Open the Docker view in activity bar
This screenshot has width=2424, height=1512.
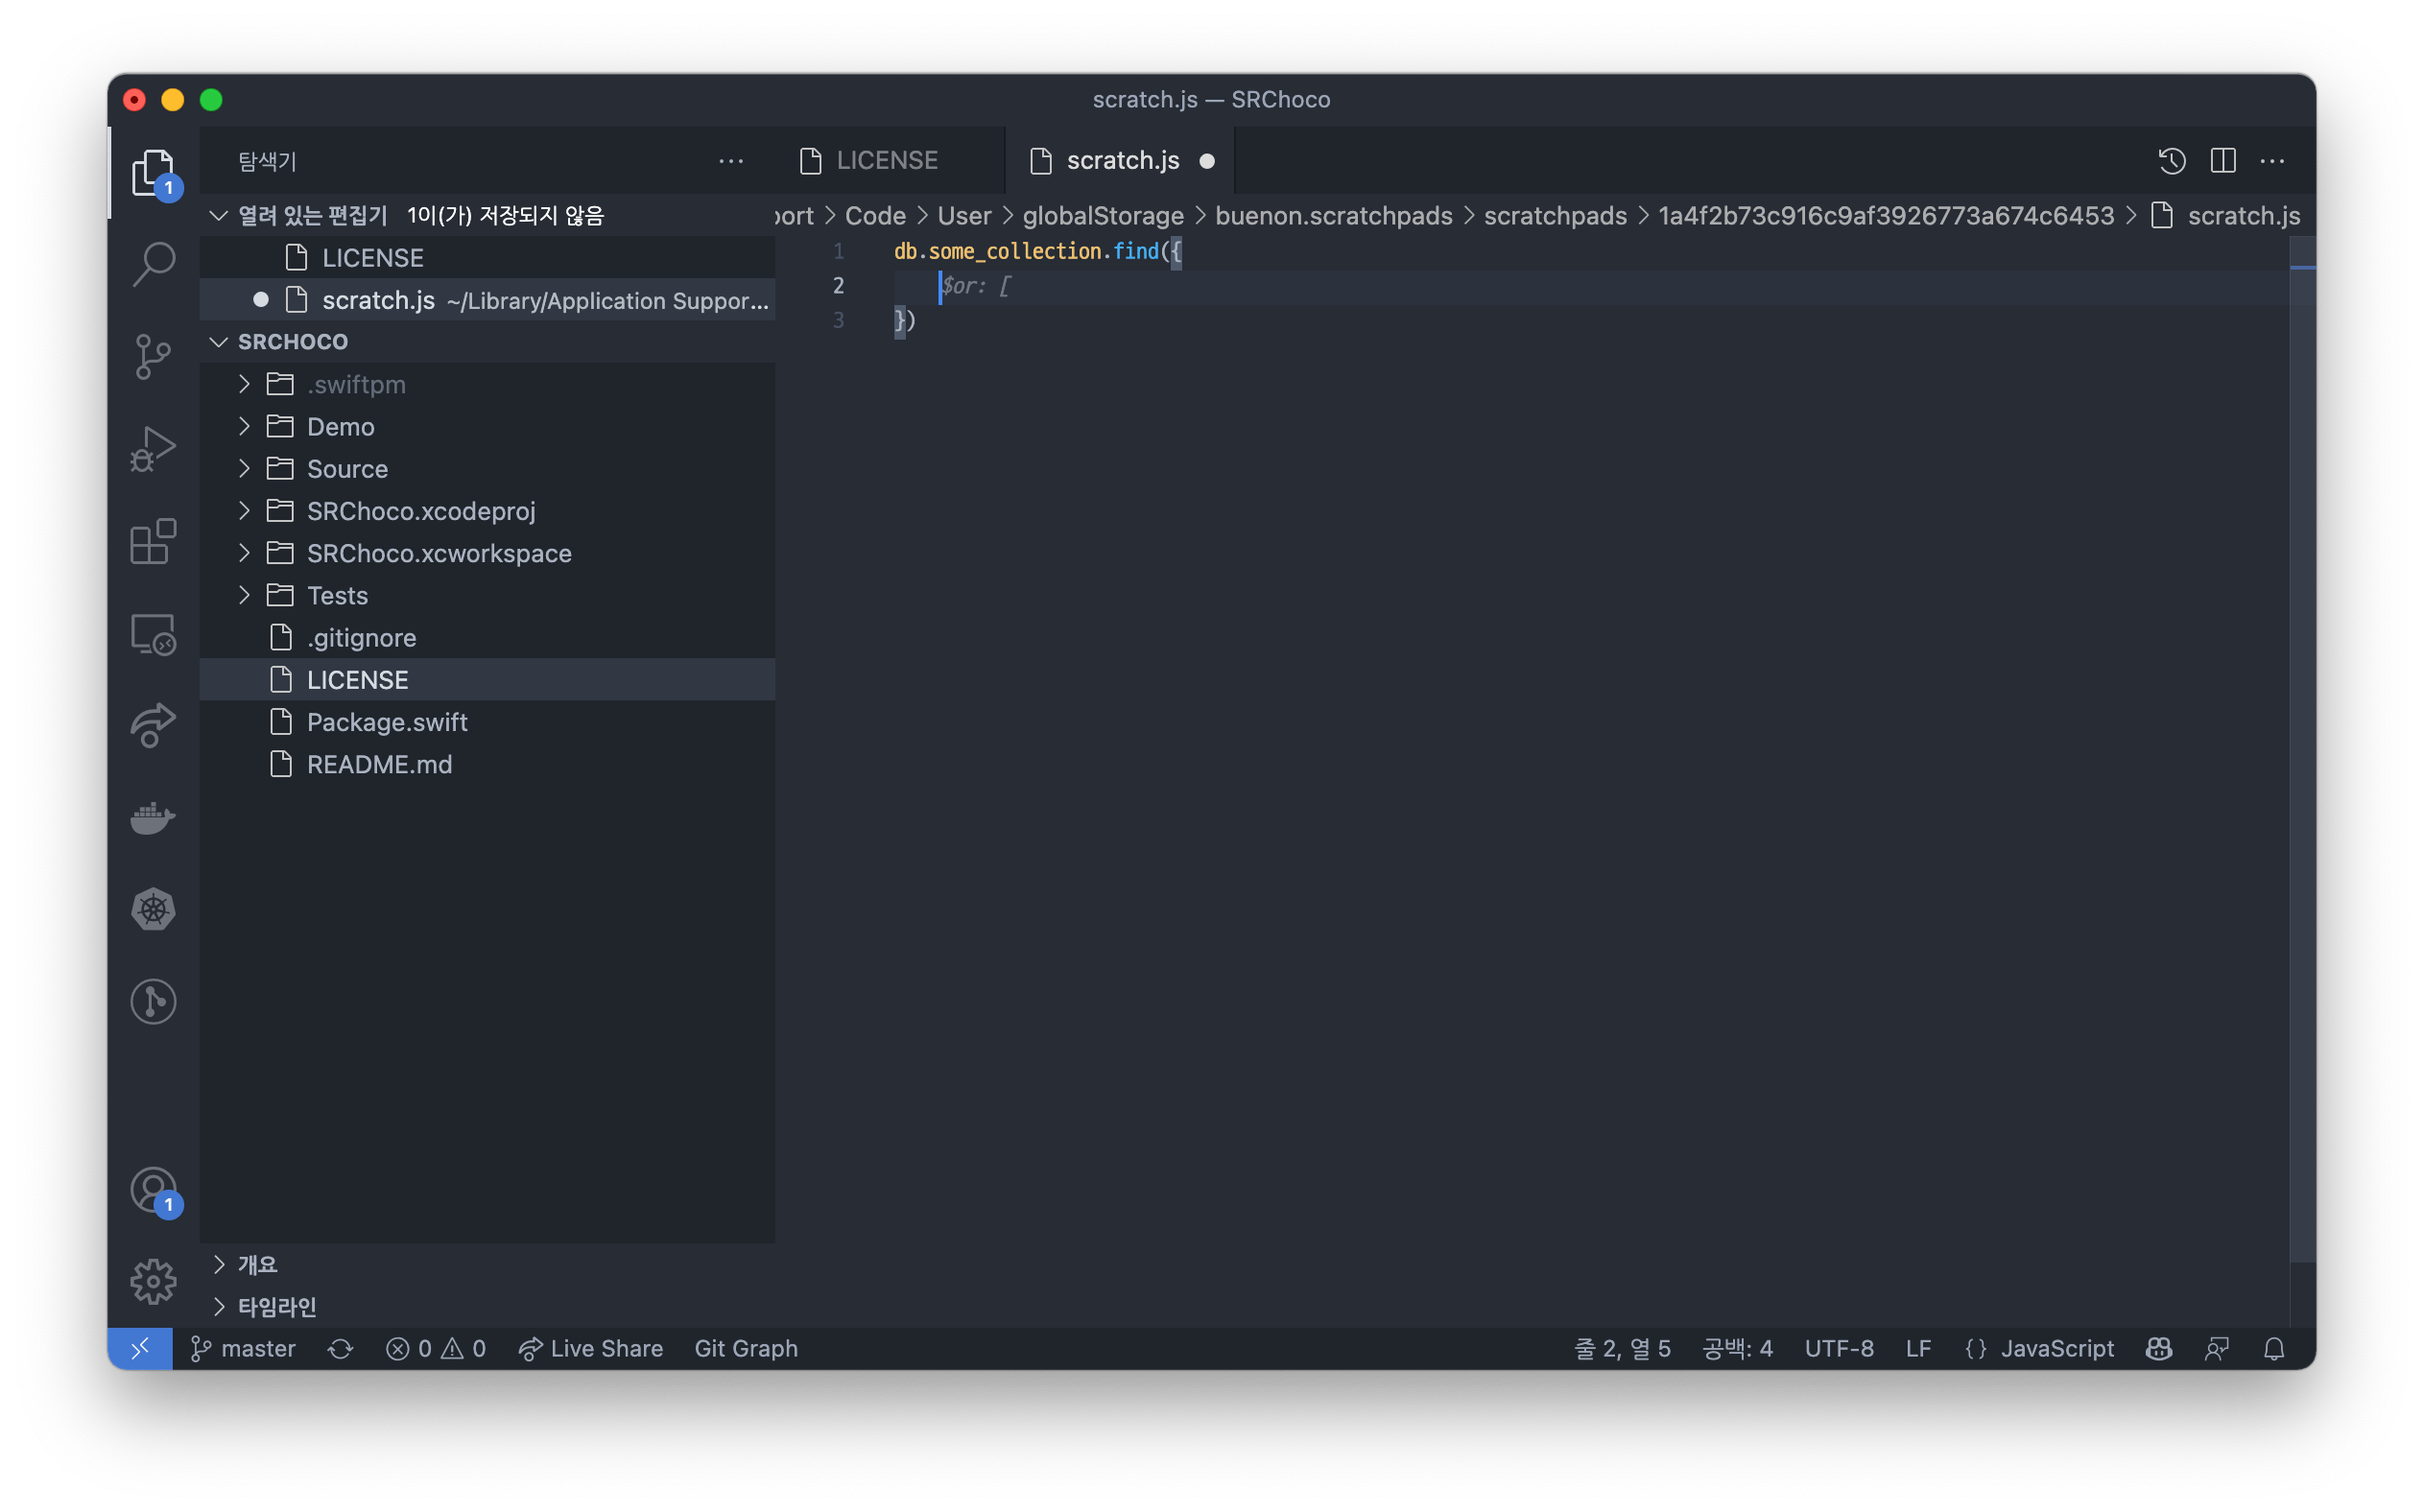coord(153,818)
